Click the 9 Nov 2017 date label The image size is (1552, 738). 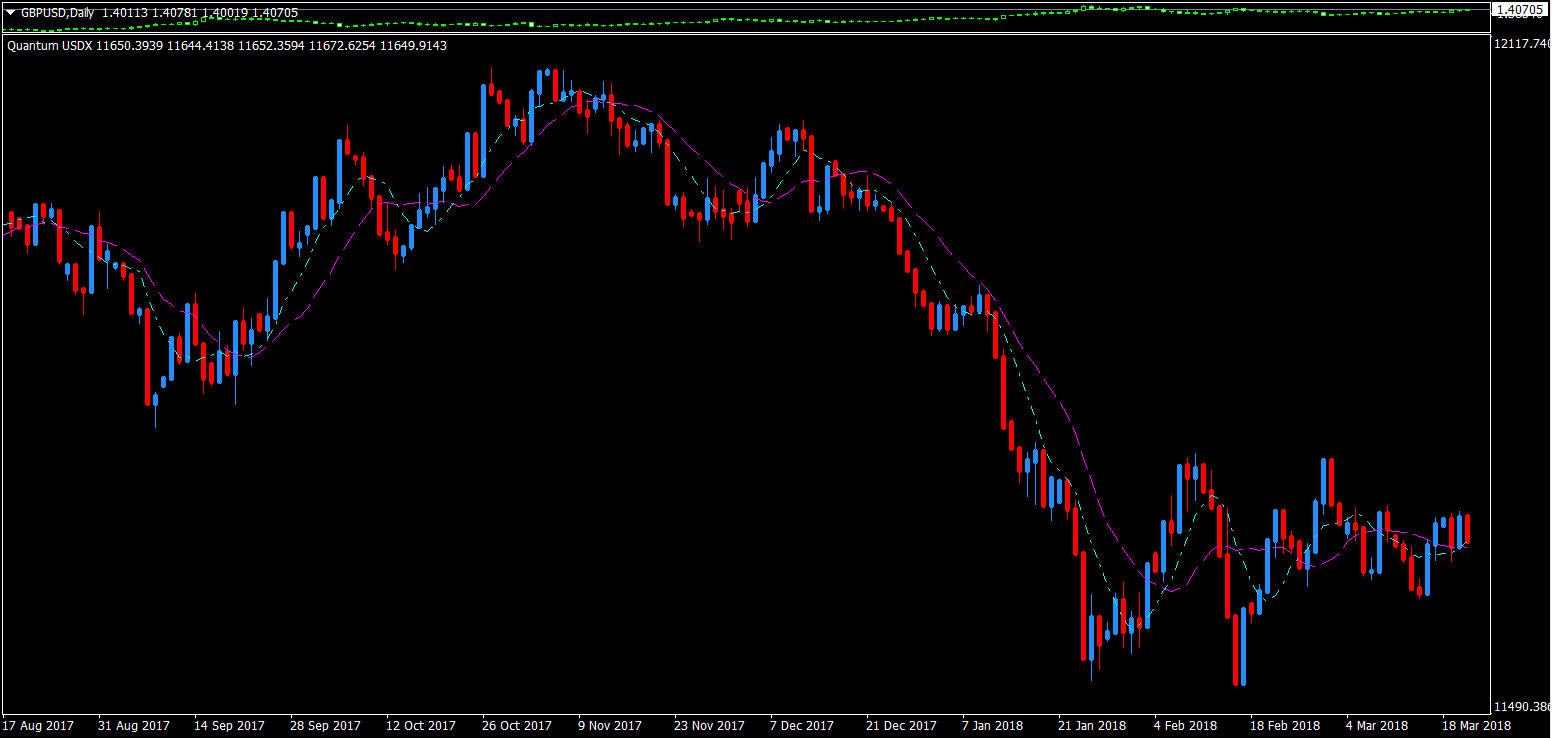click(608, 725)
